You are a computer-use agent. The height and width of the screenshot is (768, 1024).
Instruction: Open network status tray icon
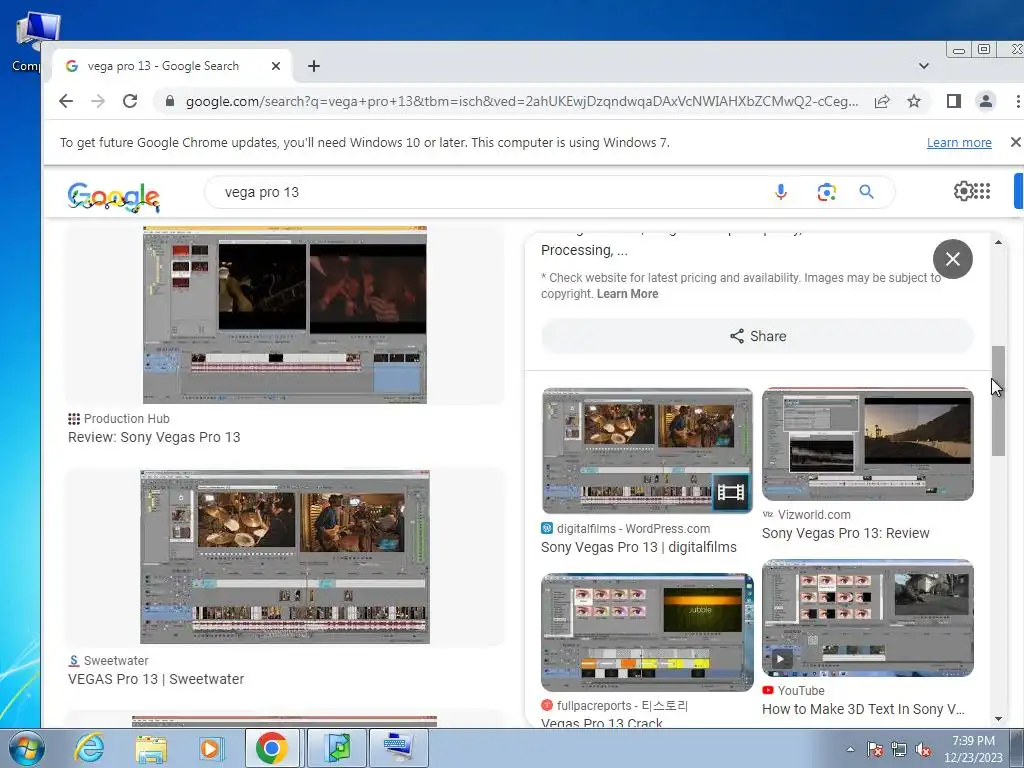(899, 749)
